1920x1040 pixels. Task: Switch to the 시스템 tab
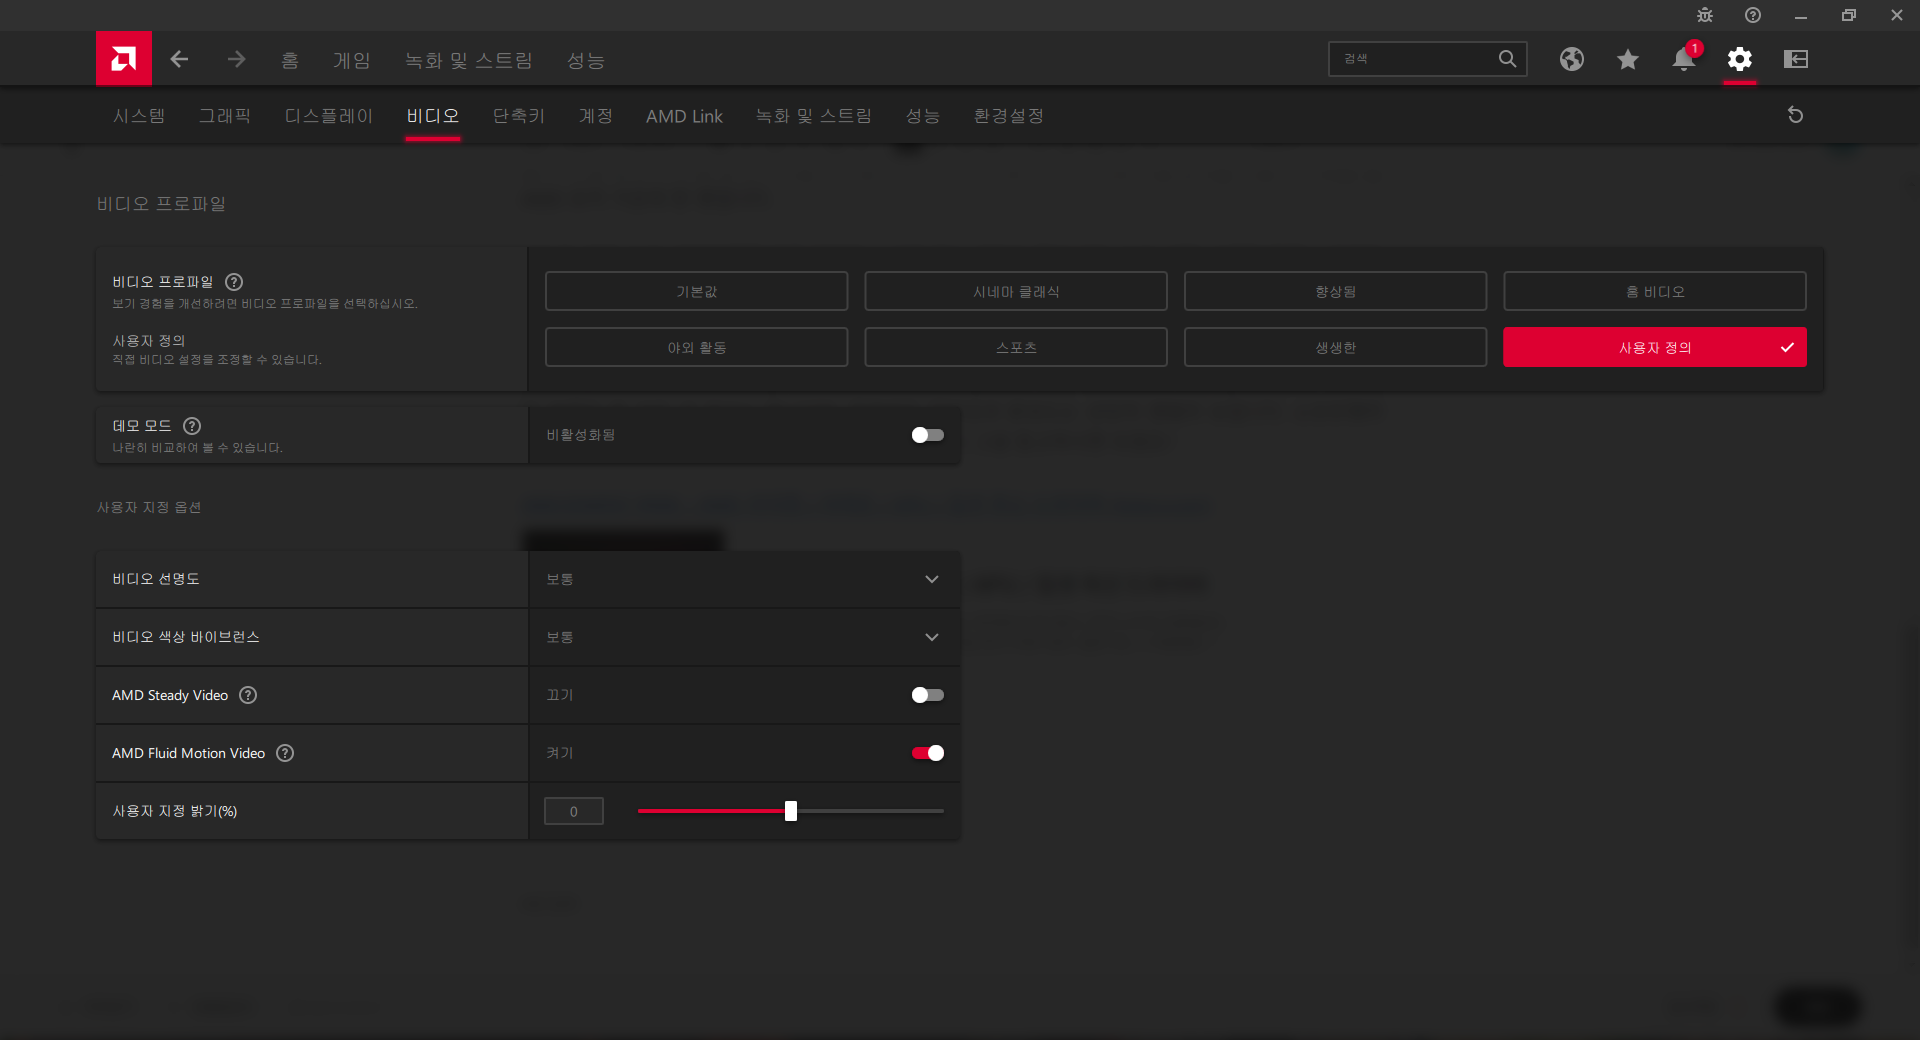[x=139, y=116]
